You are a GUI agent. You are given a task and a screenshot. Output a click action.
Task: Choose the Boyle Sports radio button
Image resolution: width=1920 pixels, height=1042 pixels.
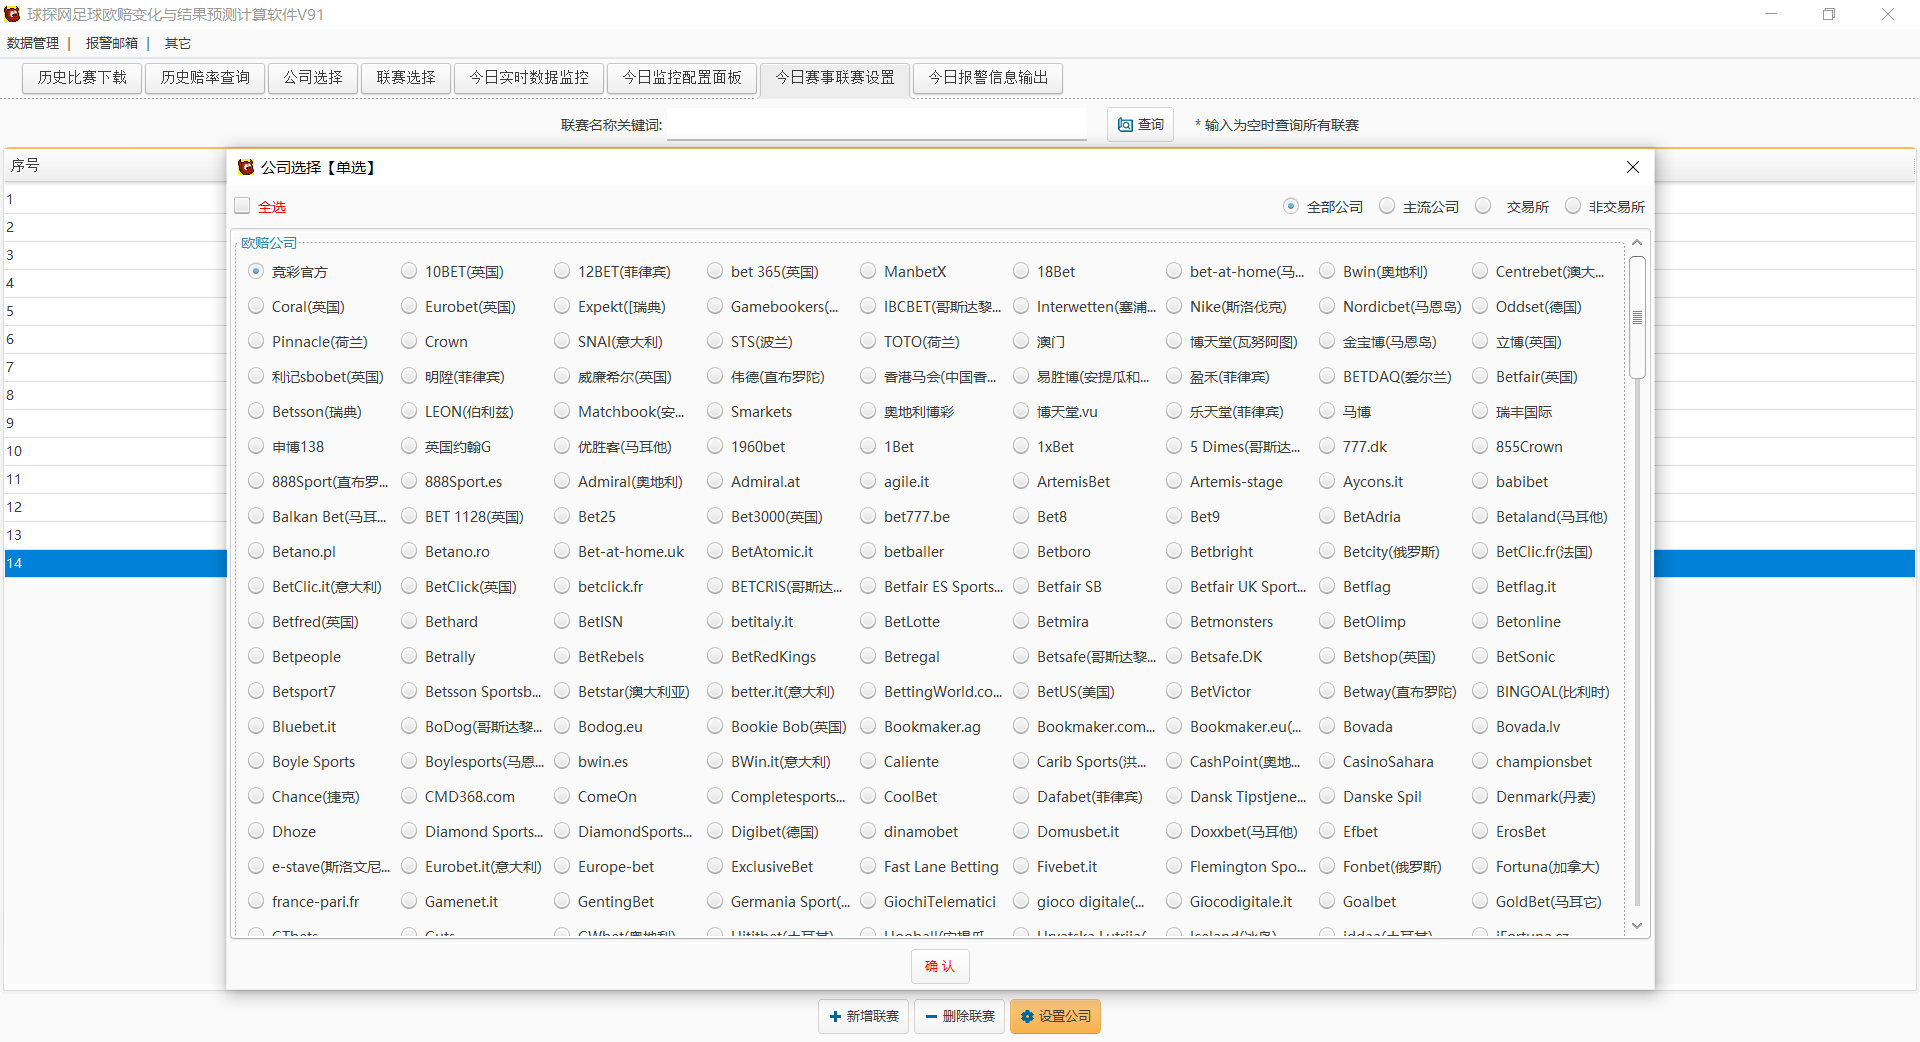256,761
